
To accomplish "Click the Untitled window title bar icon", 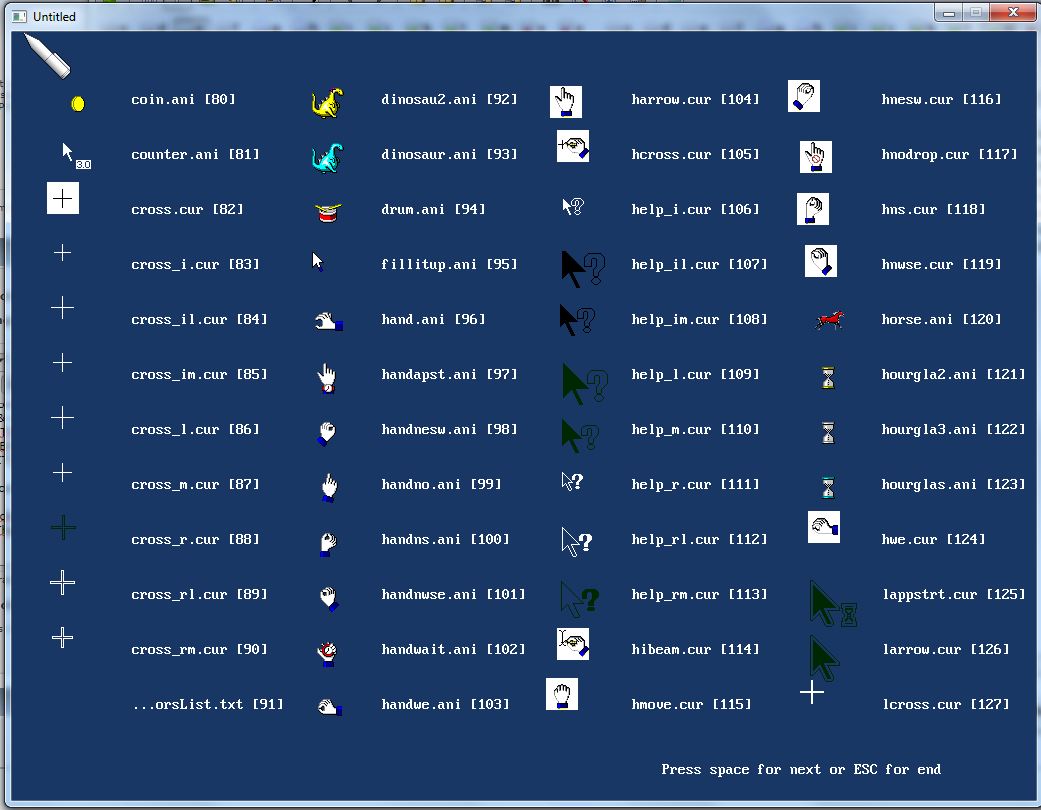I will [20, 16].
